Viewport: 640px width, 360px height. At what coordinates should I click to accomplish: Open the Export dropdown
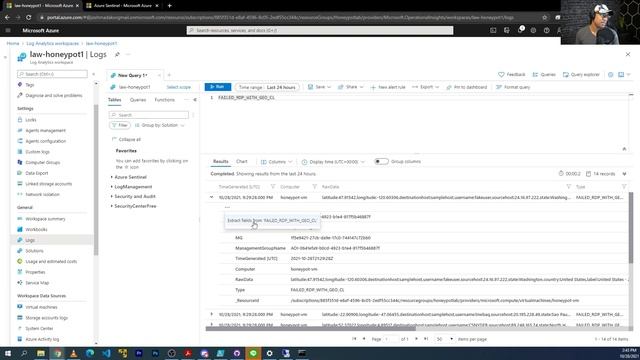425,87
